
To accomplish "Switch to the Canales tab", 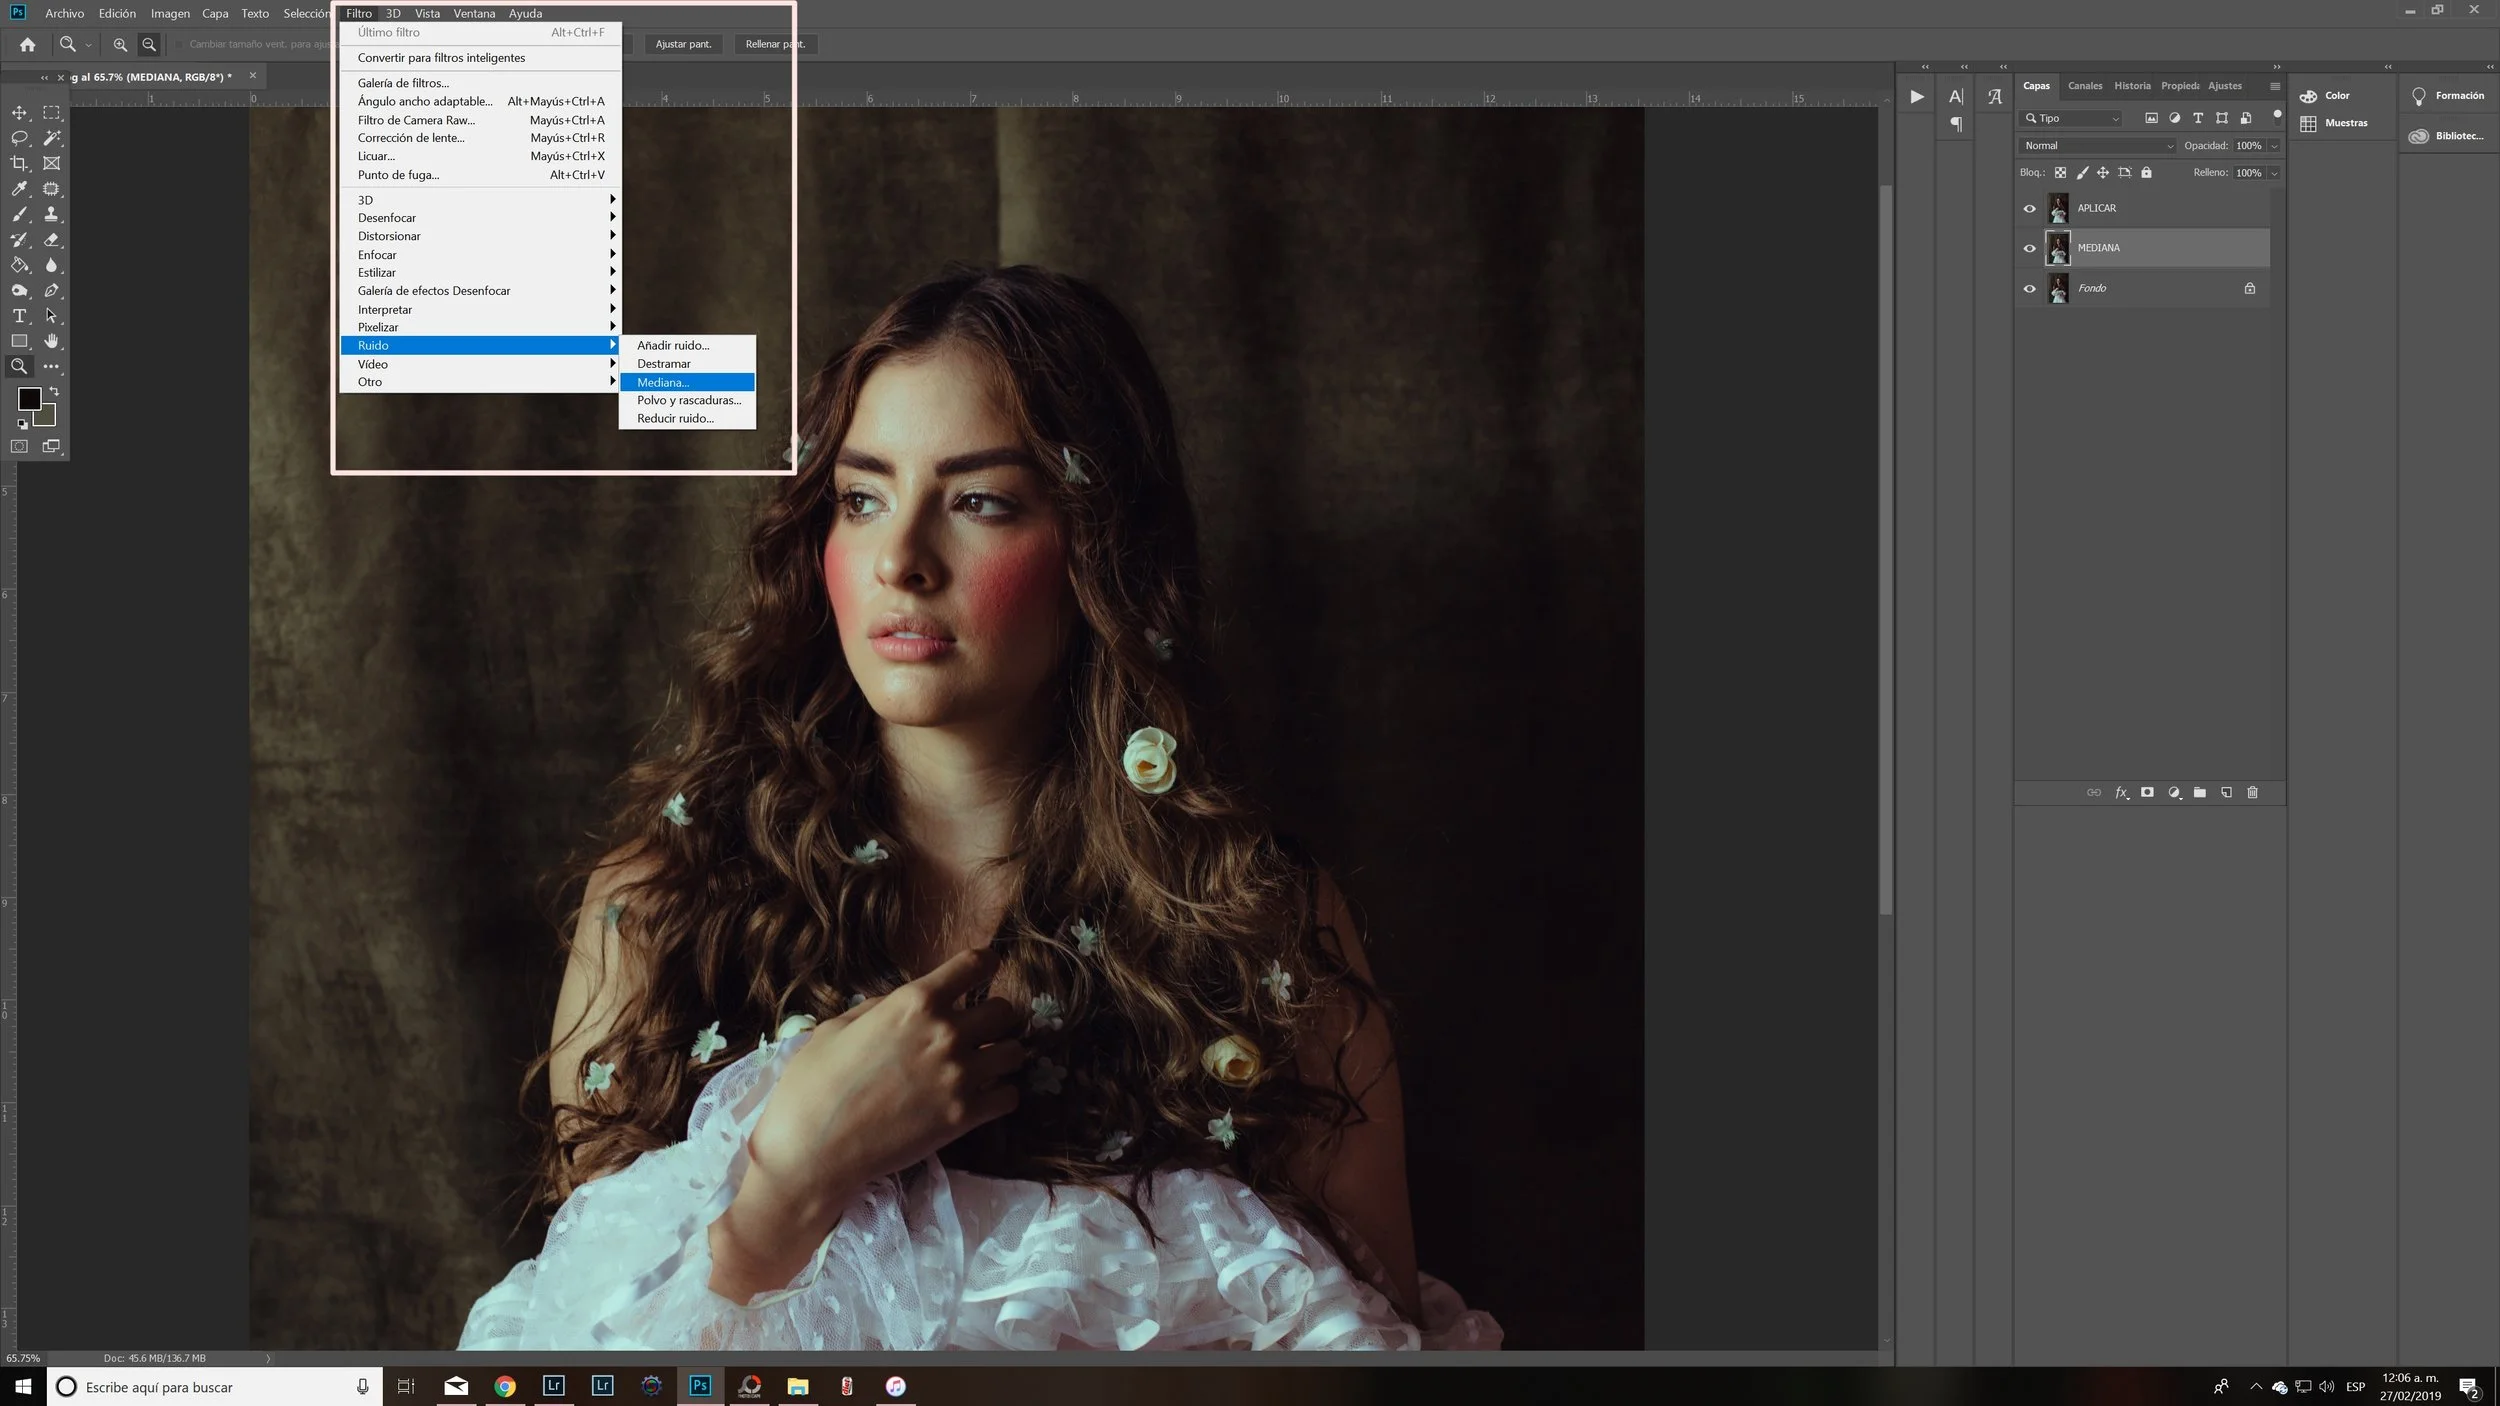I will tap(2084, 86).
